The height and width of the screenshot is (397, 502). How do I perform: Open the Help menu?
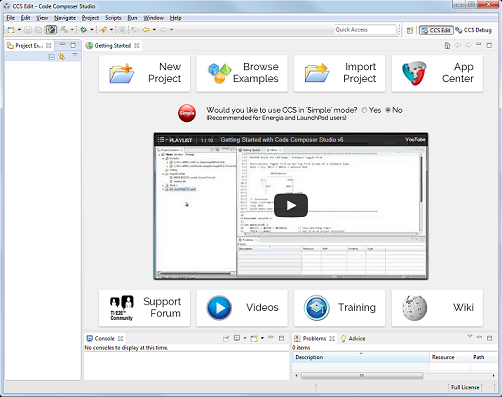click(x=175, y=18)
